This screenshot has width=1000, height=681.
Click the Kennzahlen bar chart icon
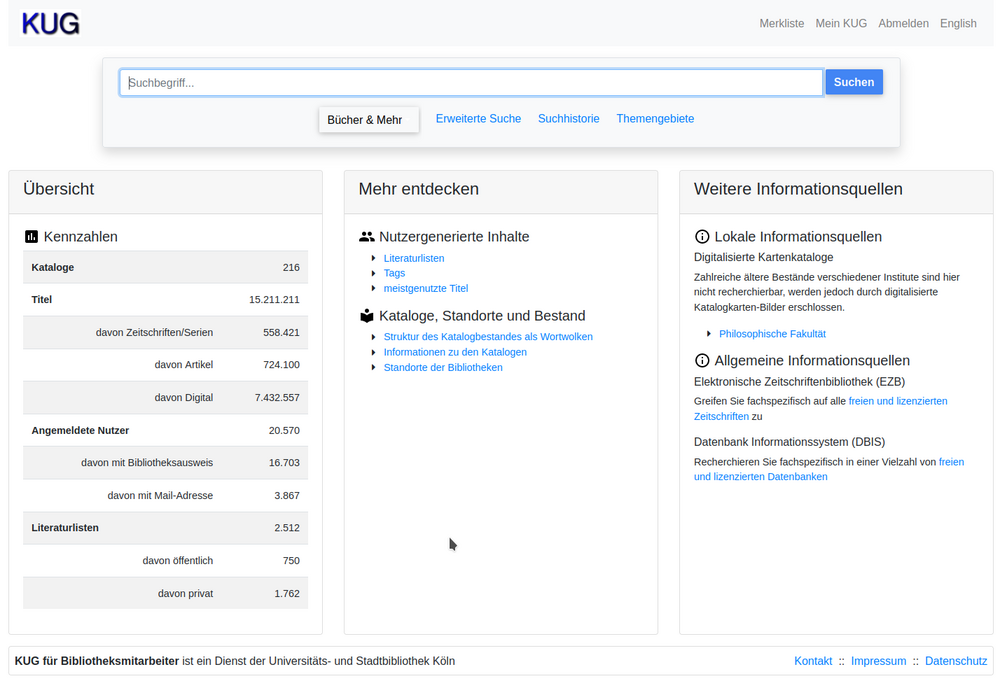pos(31,237)
